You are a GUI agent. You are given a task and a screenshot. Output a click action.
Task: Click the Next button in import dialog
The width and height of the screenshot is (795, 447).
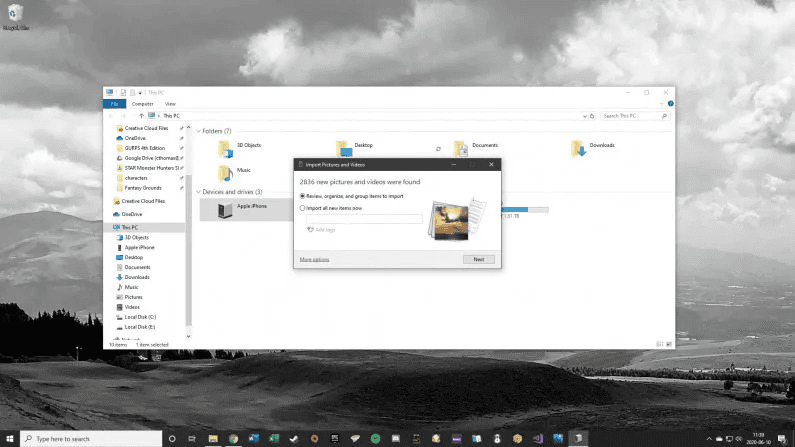point(478,259)
